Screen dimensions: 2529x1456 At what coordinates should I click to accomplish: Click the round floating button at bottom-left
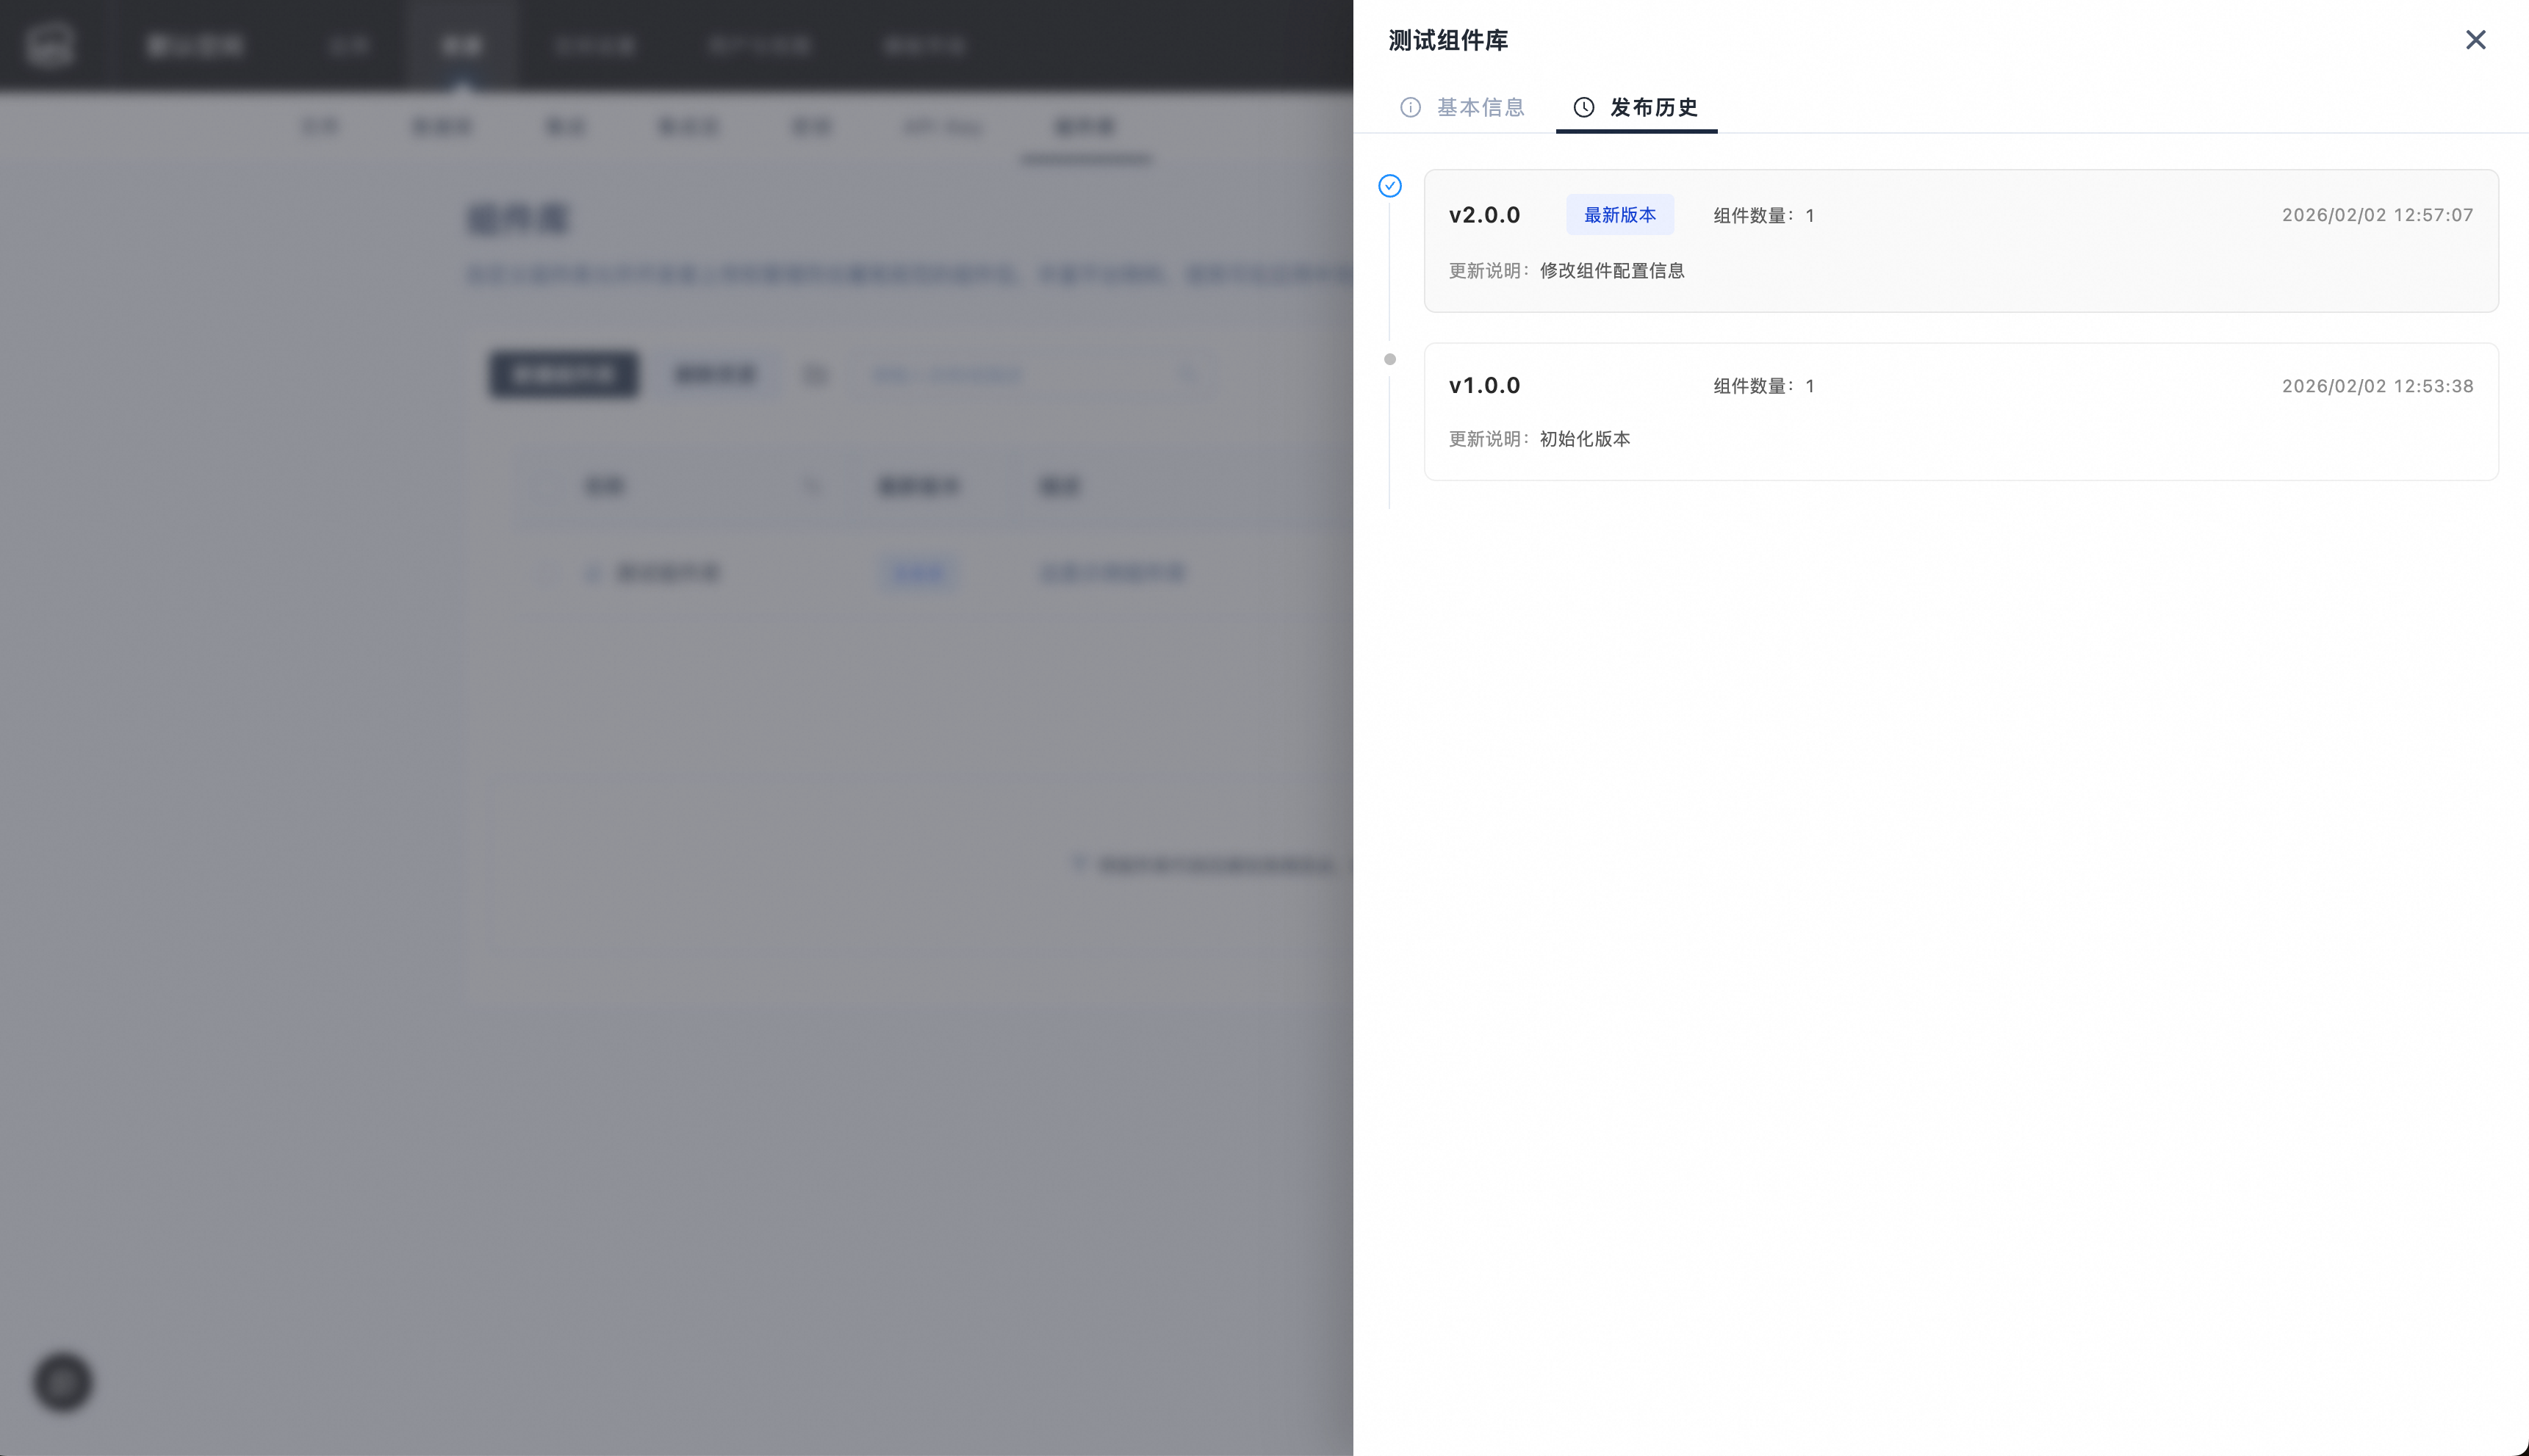63,1382
